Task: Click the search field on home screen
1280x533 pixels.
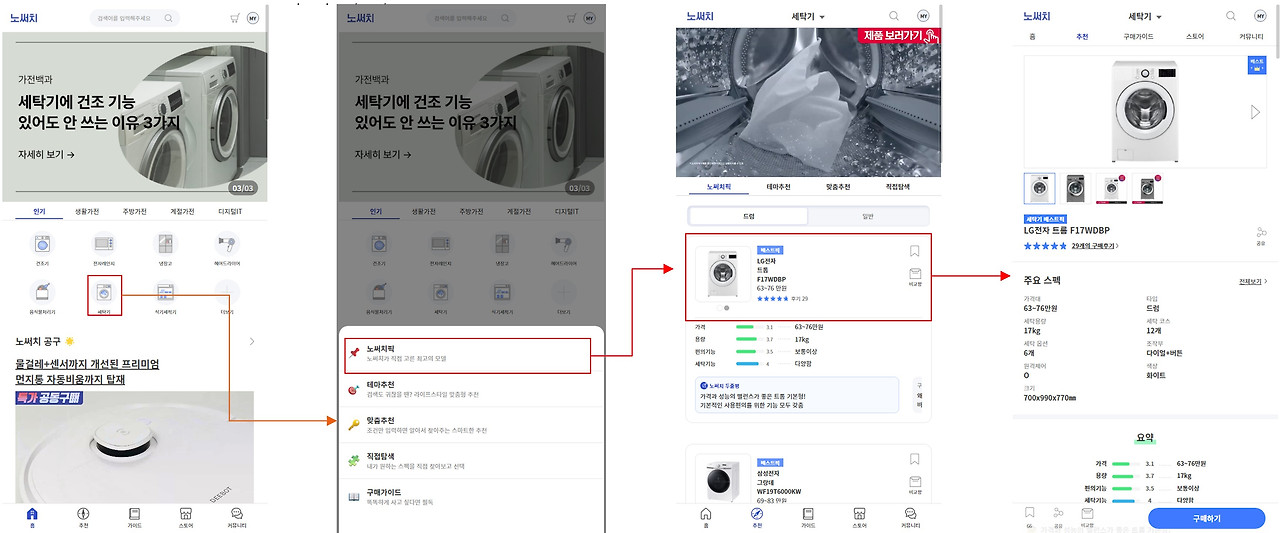Action: 135,18
